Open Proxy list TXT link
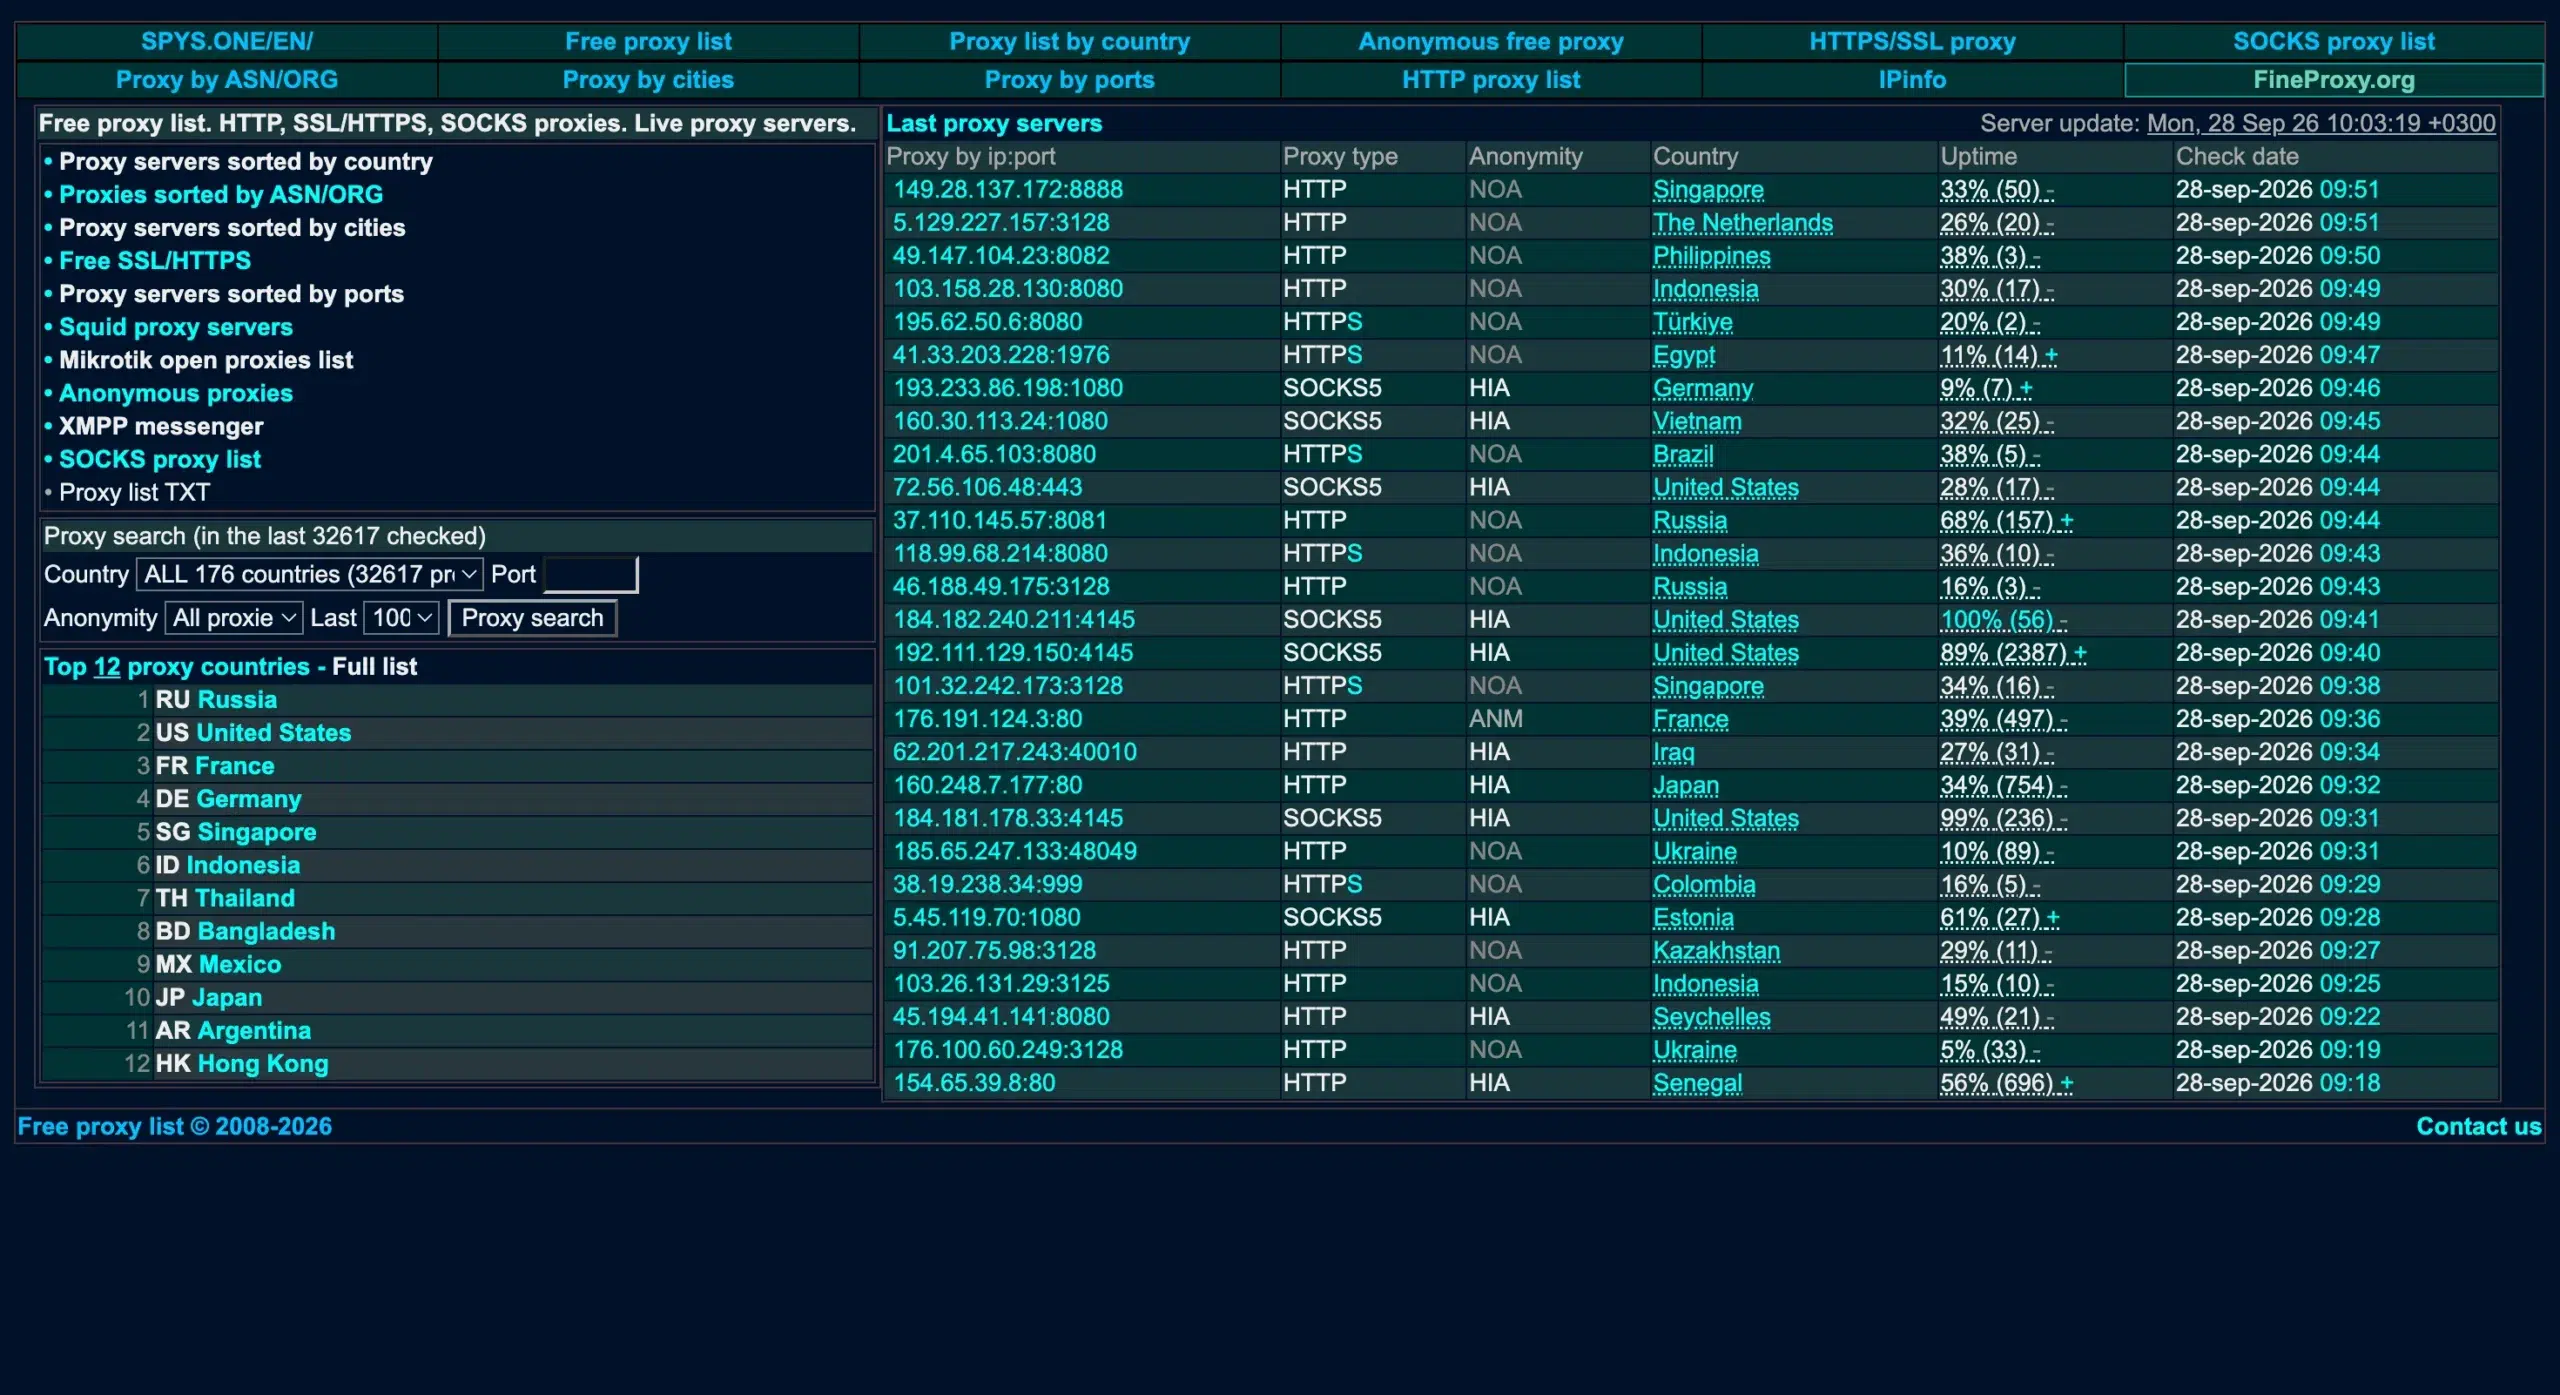The width and height of the screenshot is (2560, 1395). point(134,493)
